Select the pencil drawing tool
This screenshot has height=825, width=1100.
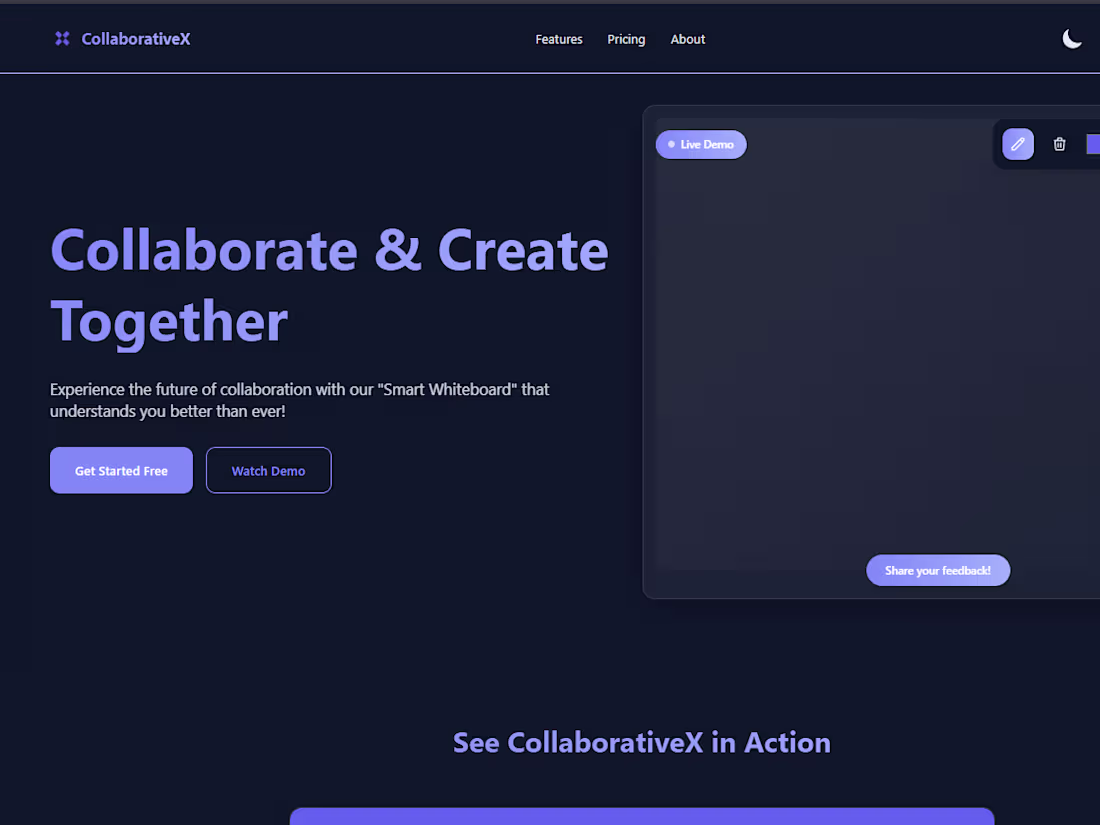1017,145
